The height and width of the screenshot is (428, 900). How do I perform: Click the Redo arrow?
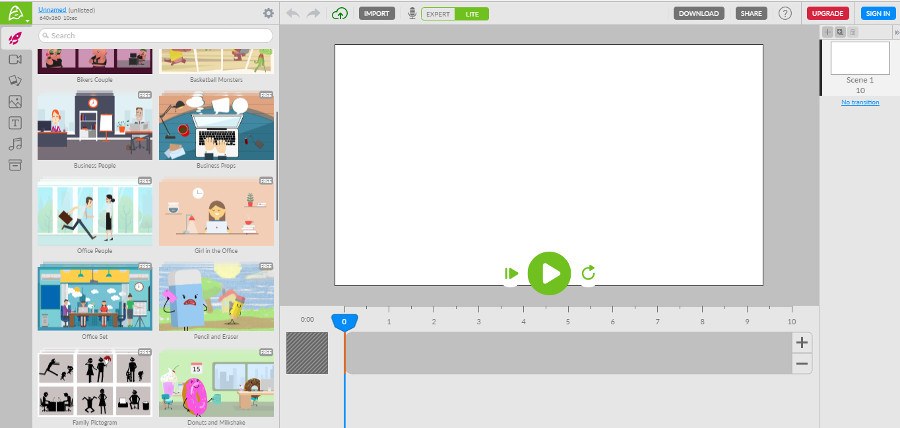point(313,13)
